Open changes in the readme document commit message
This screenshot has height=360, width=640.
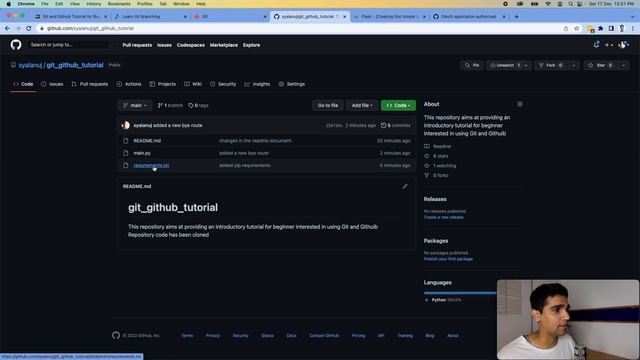pos(255,140)
